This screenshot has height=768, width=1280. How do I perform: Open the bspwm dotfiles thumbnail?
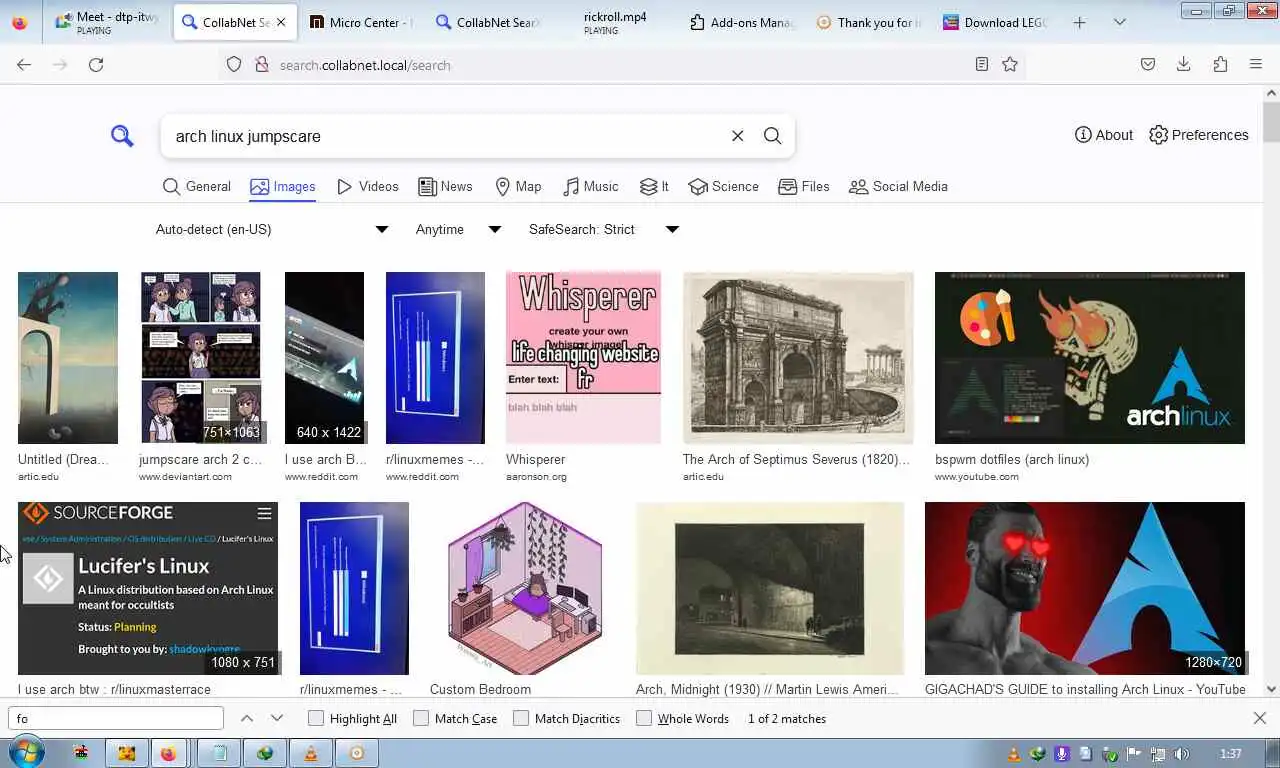click(1090, 357)
